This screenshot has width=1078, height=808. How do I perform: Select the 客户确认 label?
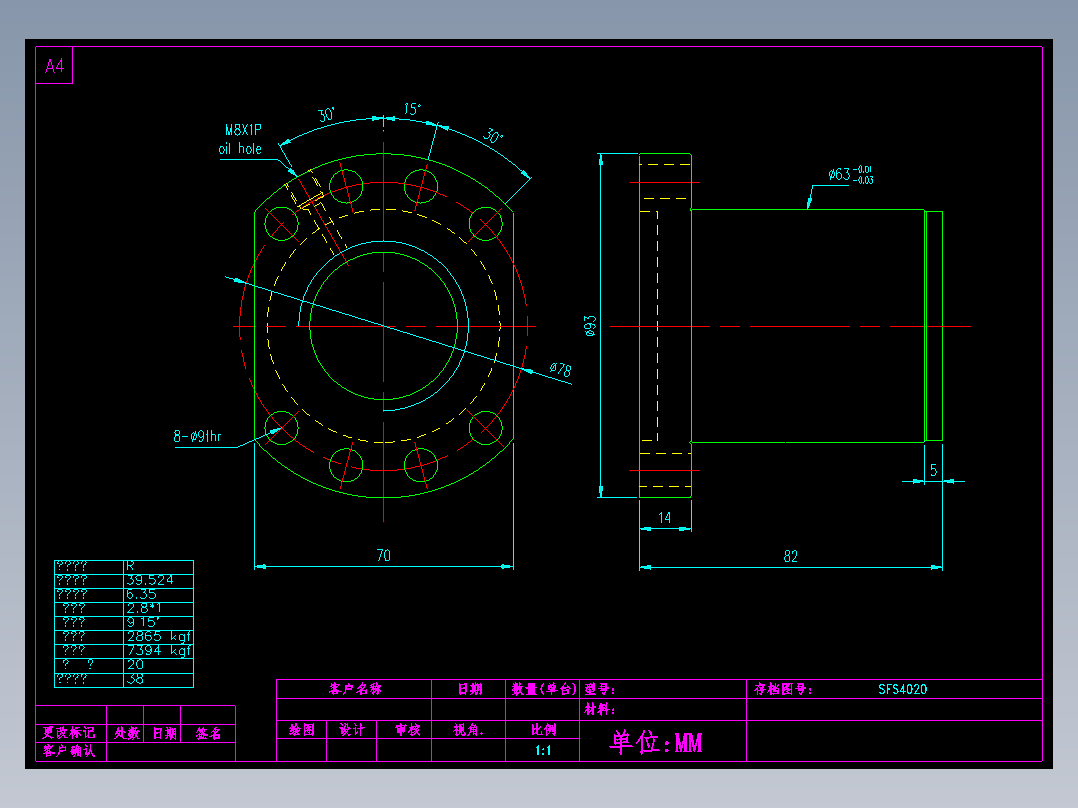[x=69, y=751]
